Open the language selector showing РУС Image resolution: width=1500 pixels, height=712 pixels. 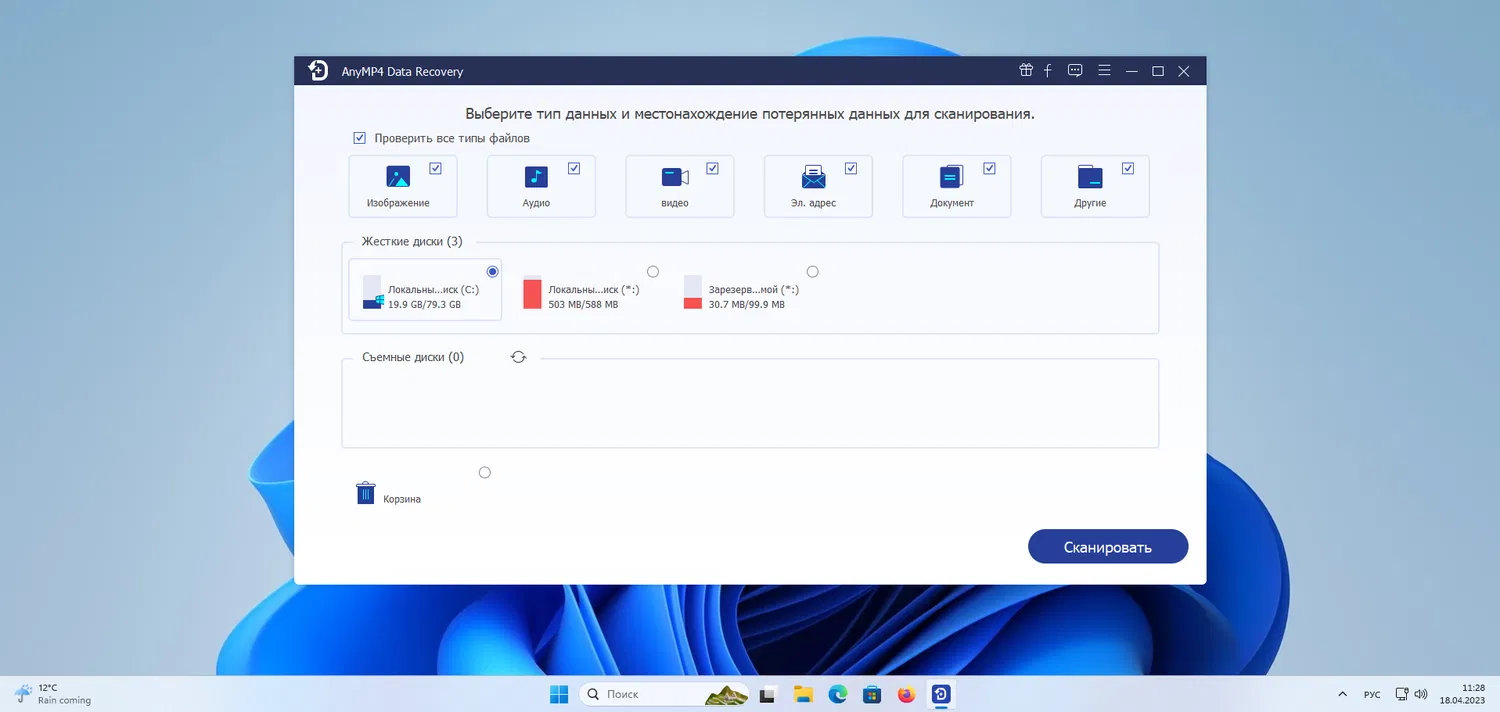[1371, 693]
